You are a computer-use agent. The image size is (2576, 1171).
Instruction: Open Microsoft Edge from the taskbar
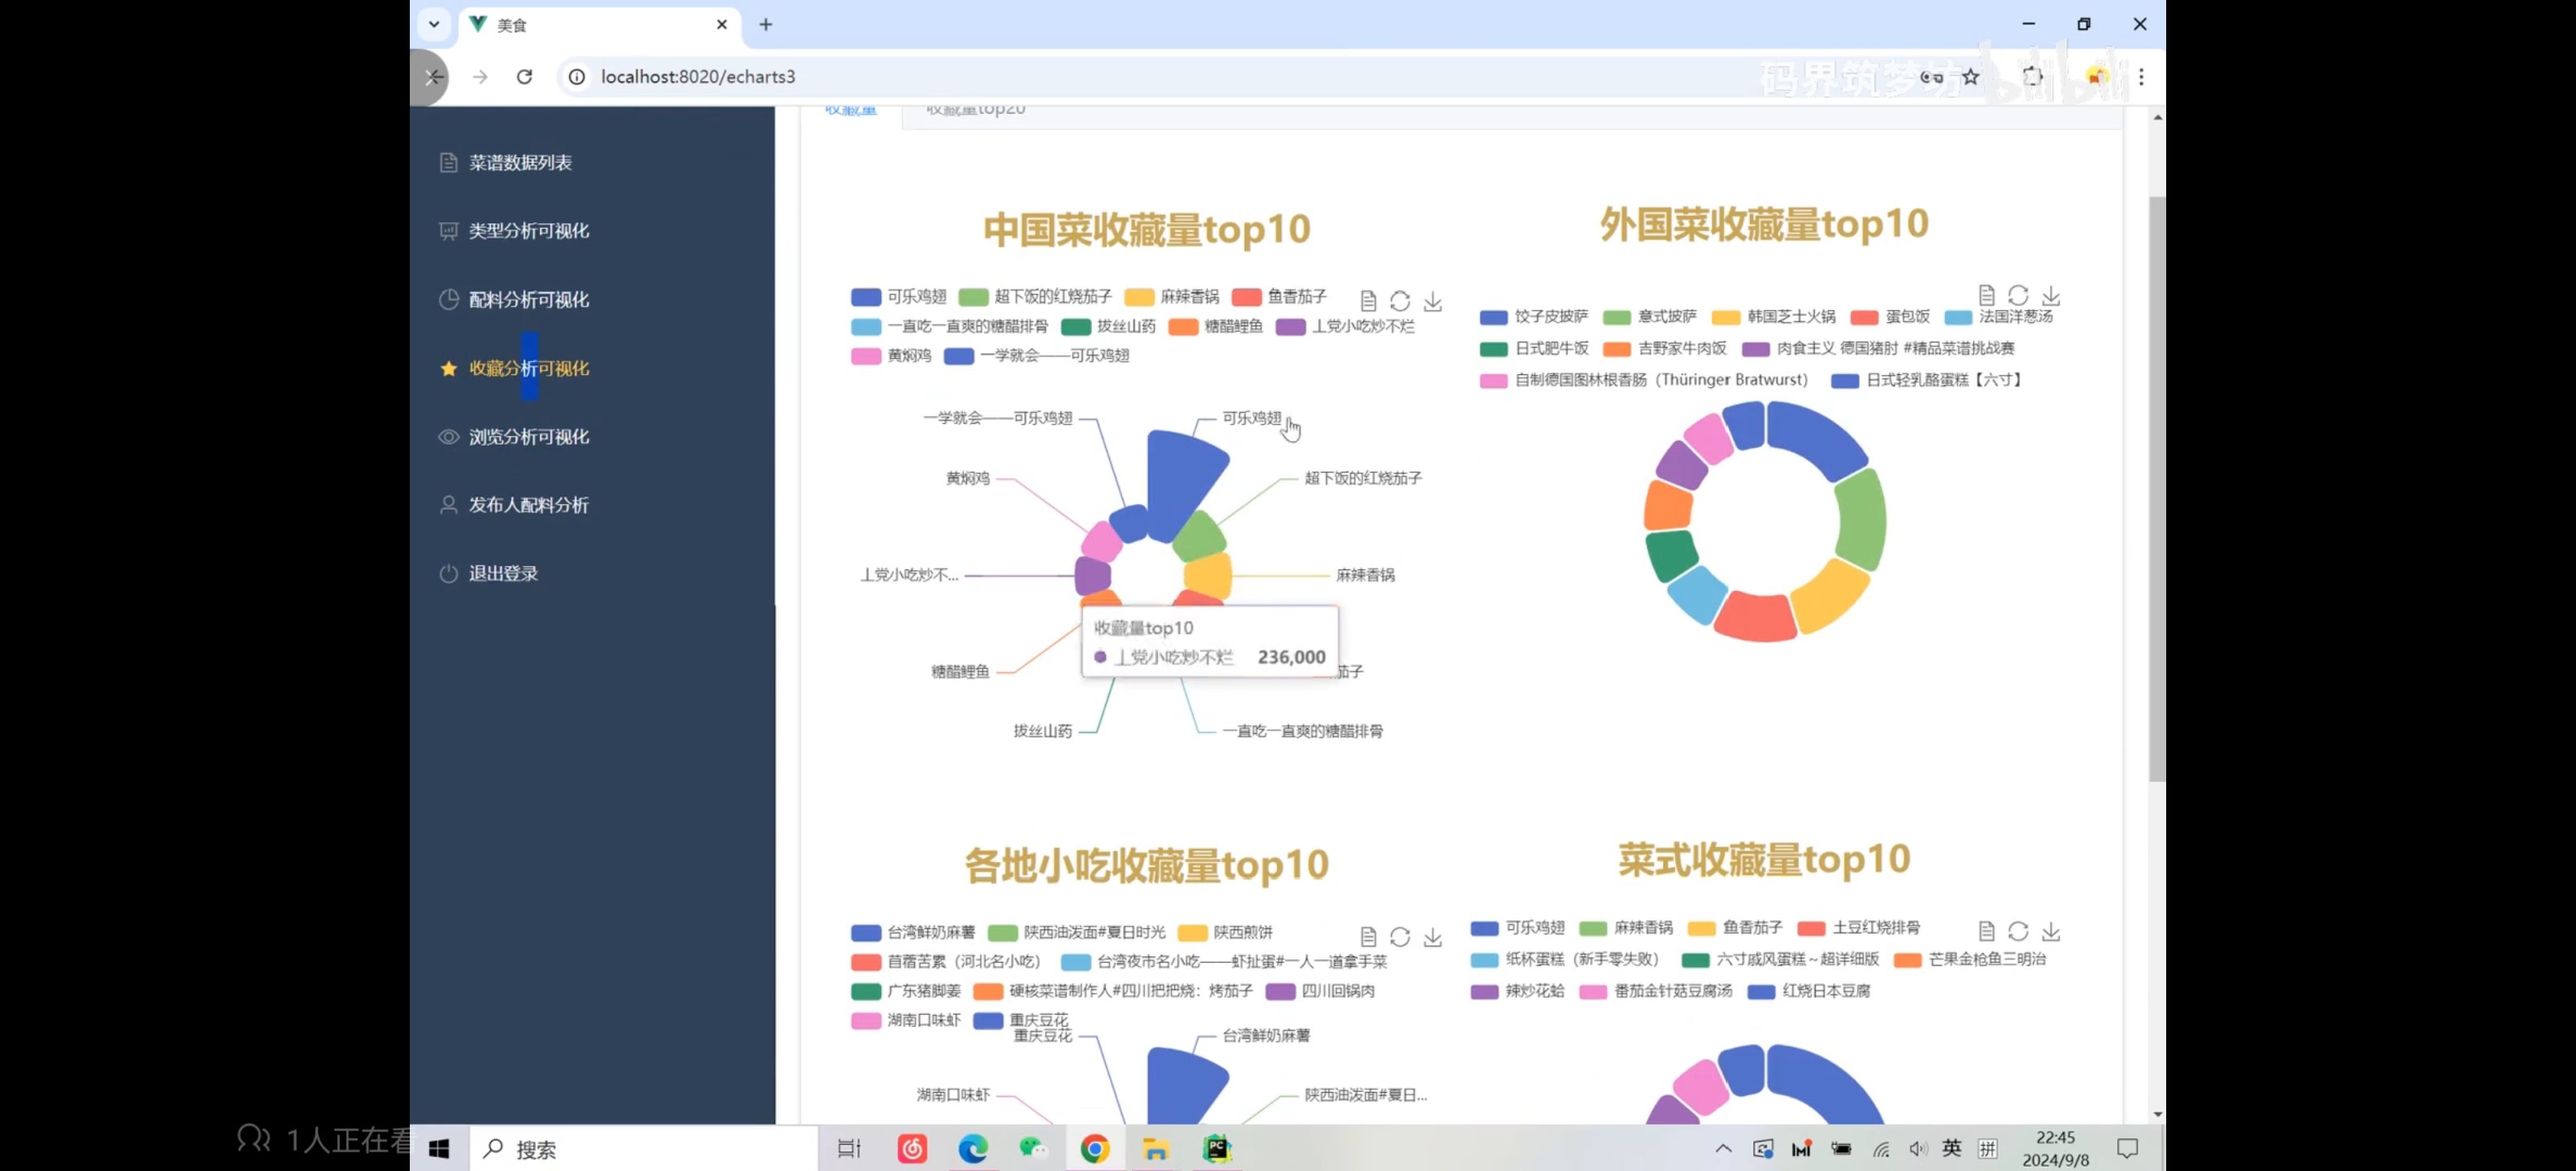(x=973, y=1148)
